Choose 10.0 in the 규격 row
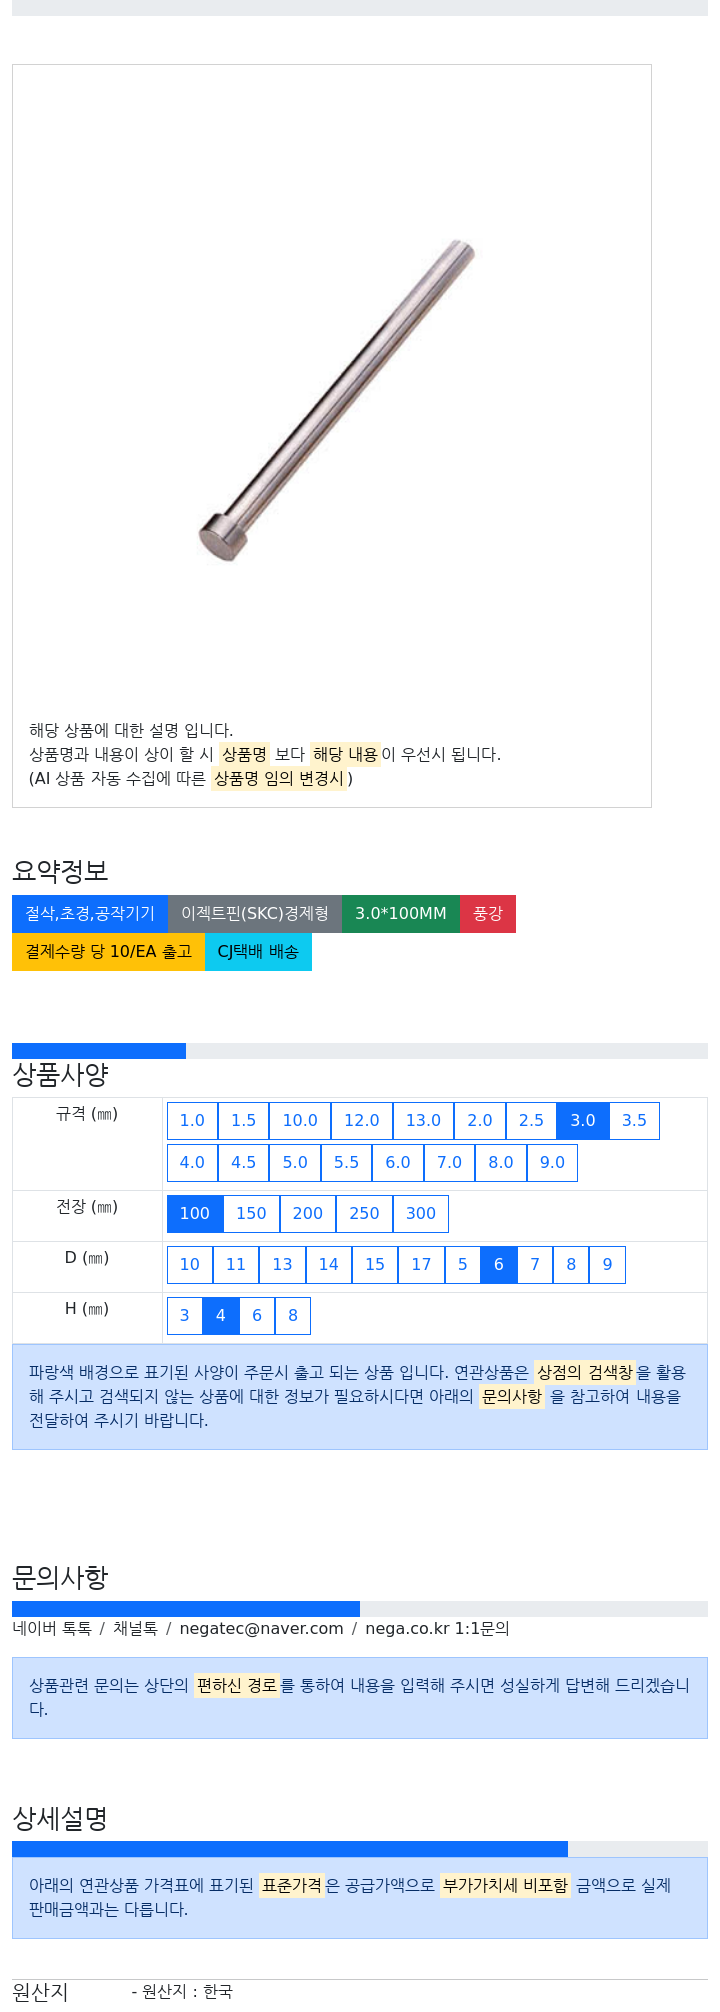Viewport: 720px width, 2012px height. [x=300, y=1121]
